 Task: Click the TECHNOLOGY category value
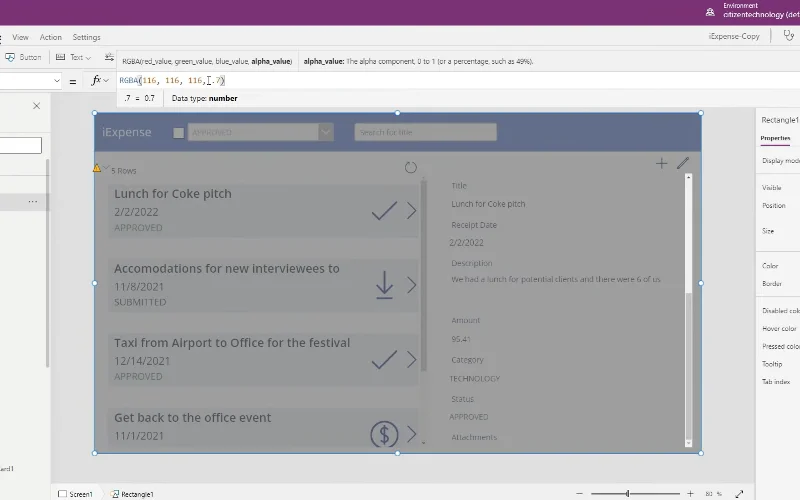tap(474, 379)
